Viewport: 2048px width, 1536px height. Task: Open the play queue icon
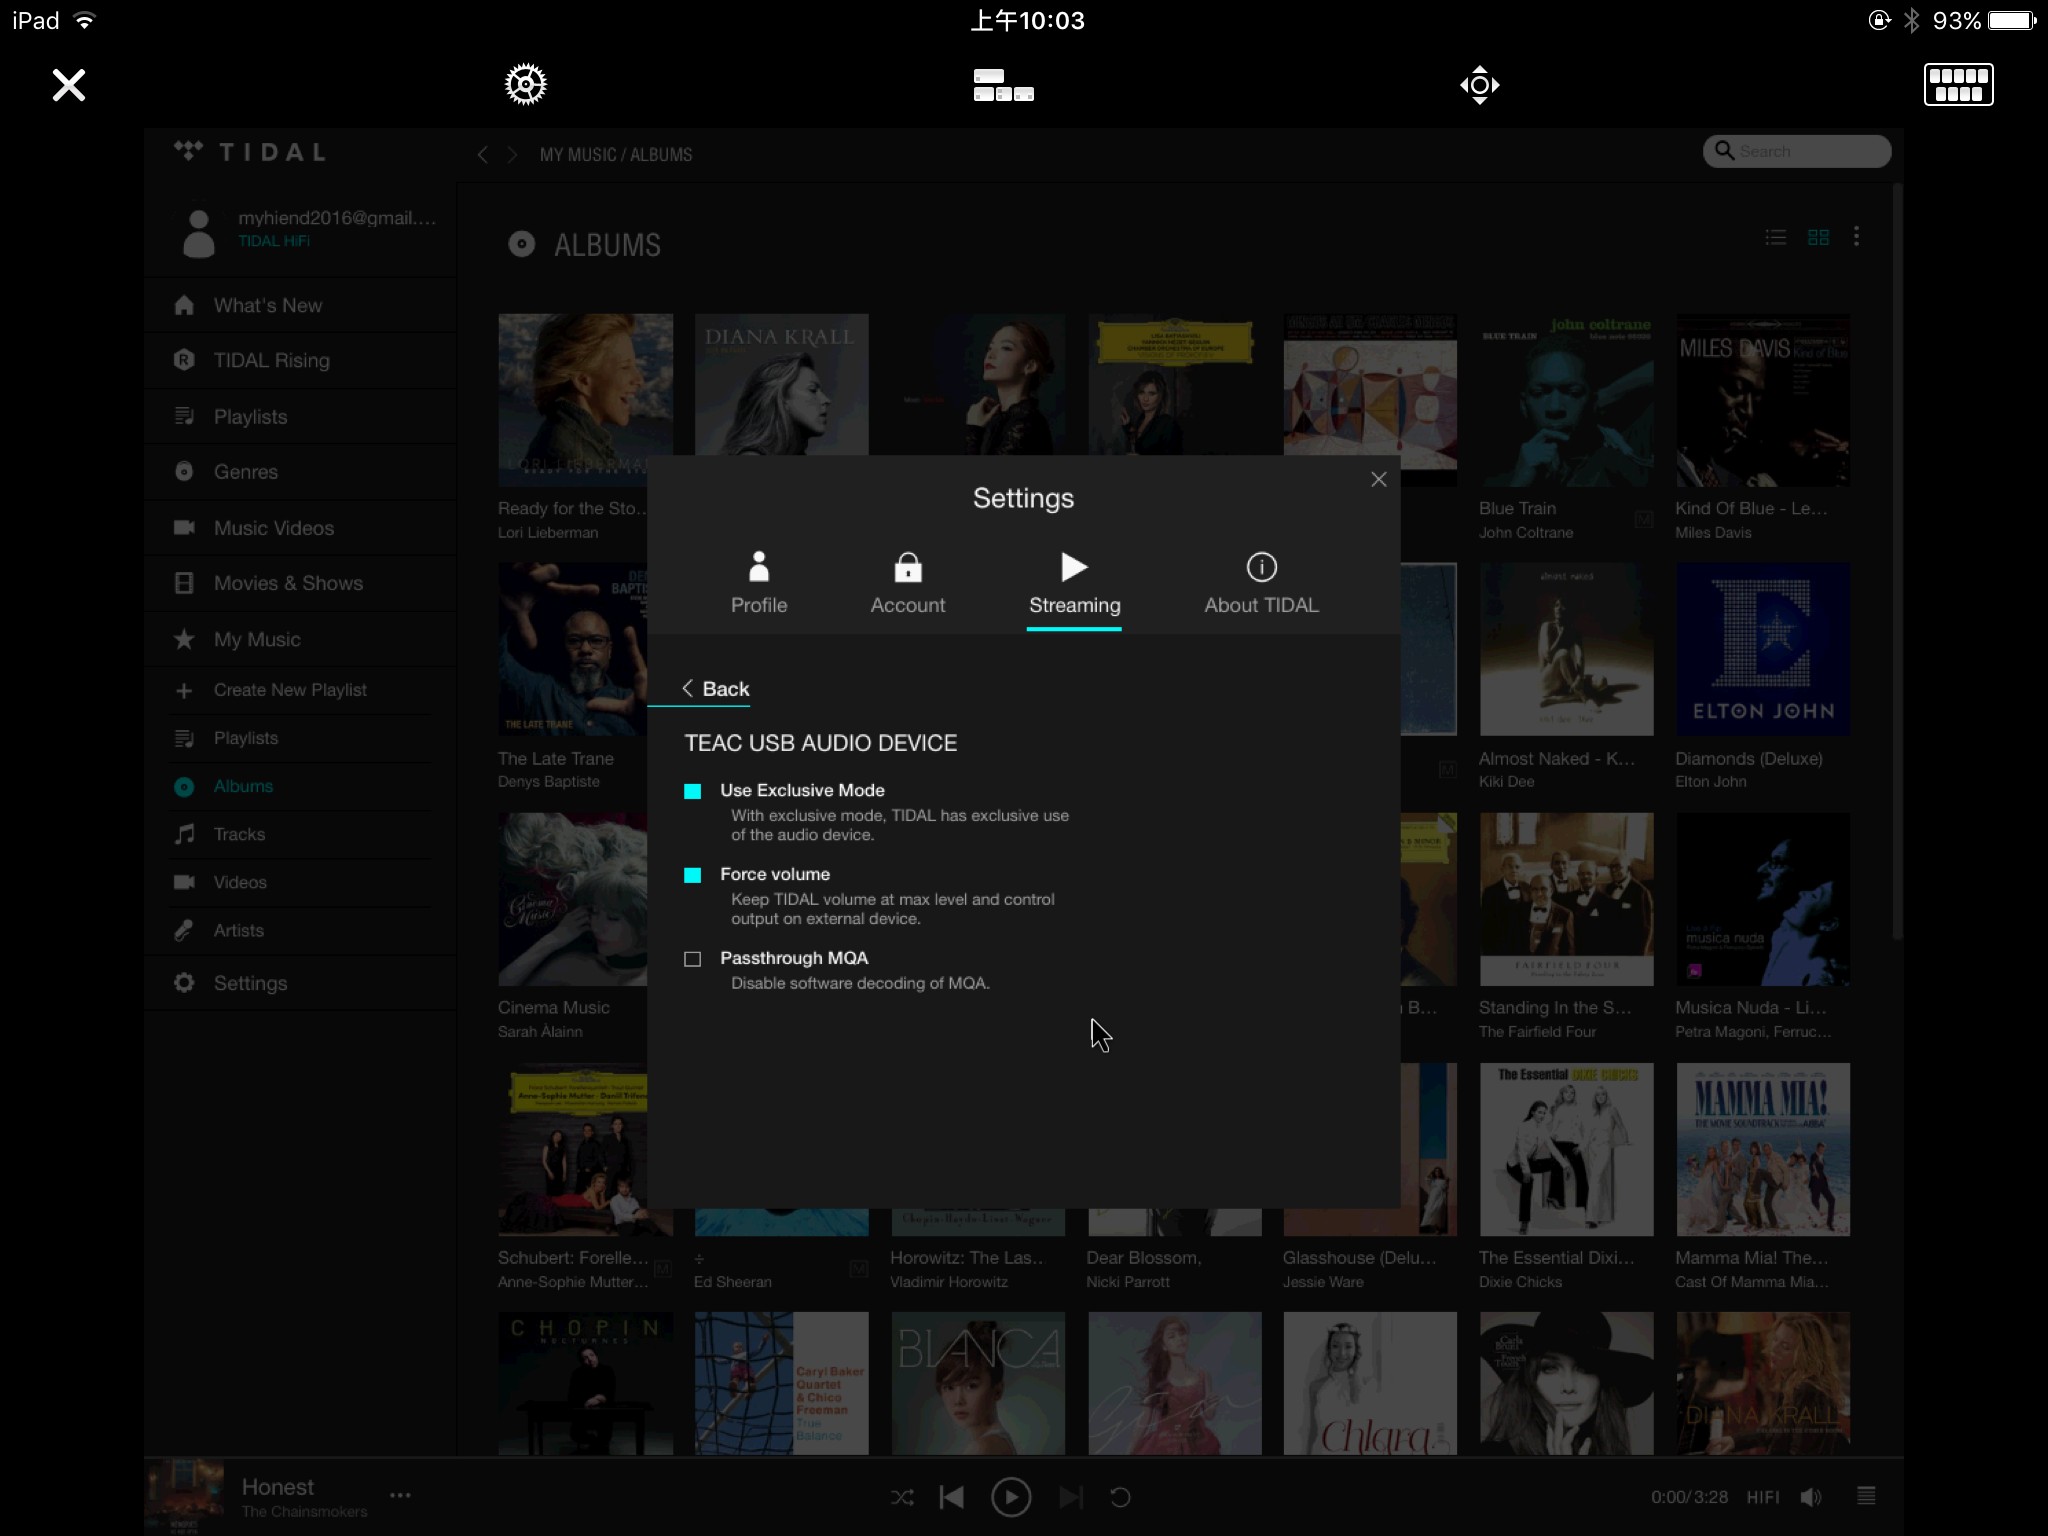1866,1496
